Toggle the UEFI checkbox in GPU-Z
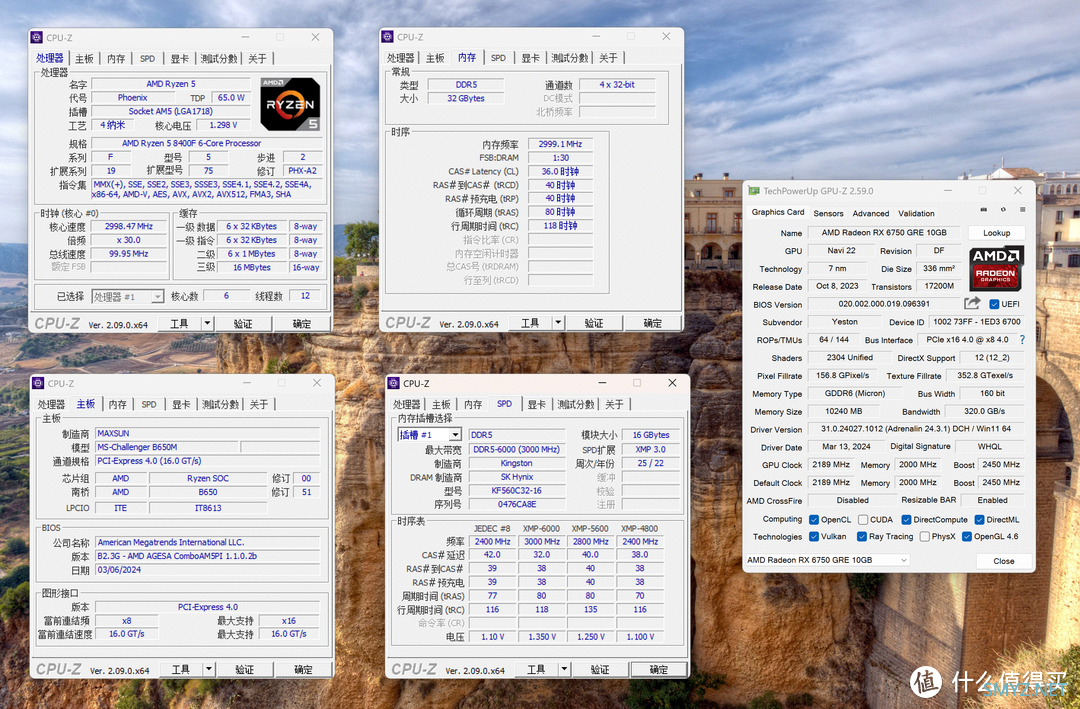1080x709 pixels. point(994,304)
